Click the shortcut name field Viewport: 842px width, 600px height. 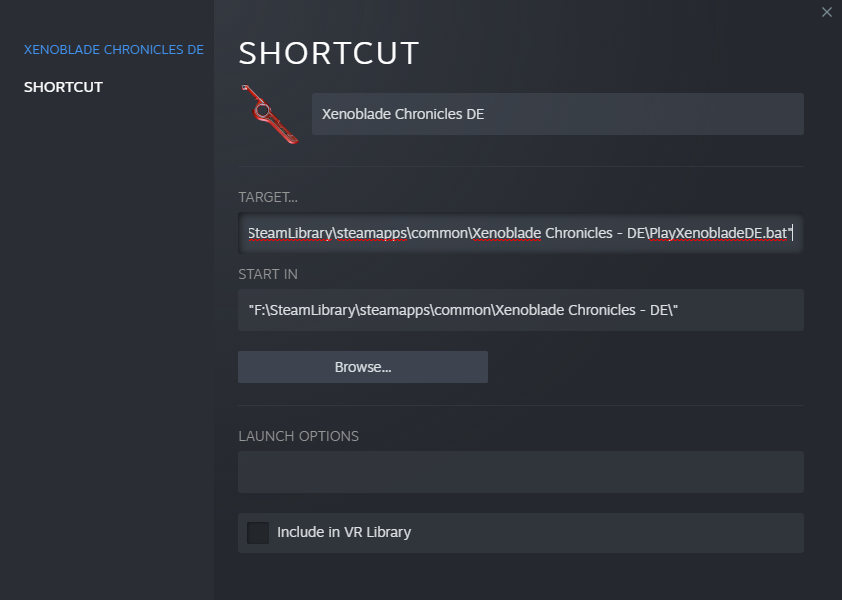557,114
